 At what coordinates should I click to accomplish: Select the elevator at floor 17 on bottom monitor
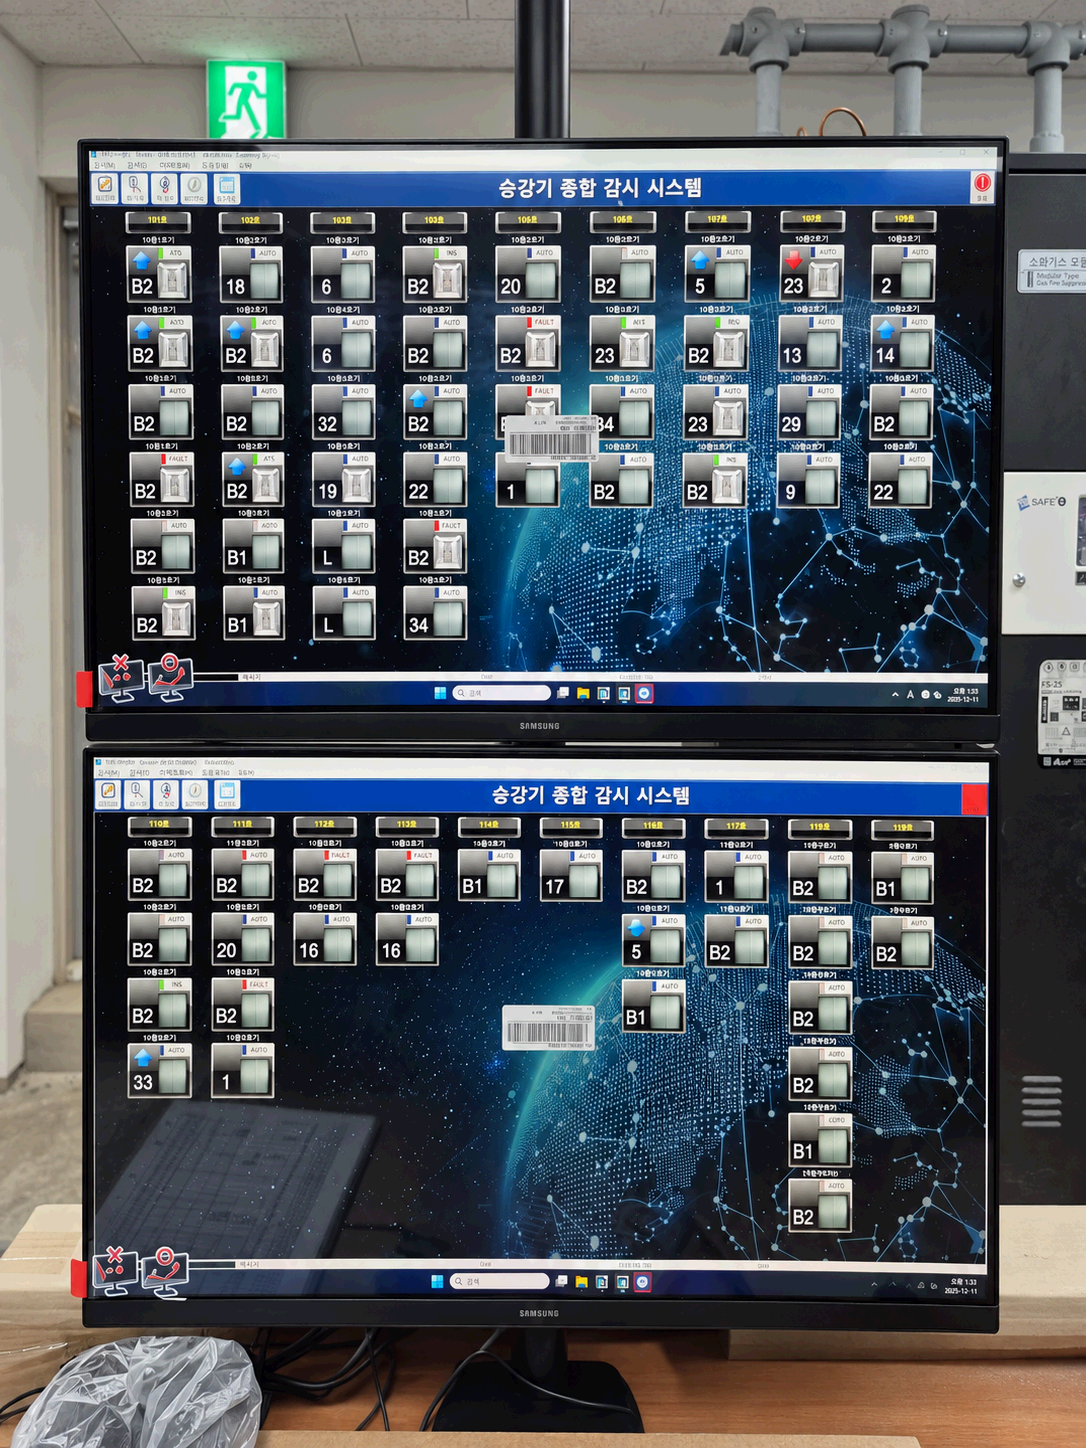pyautogui.click(x=571, y=876)
